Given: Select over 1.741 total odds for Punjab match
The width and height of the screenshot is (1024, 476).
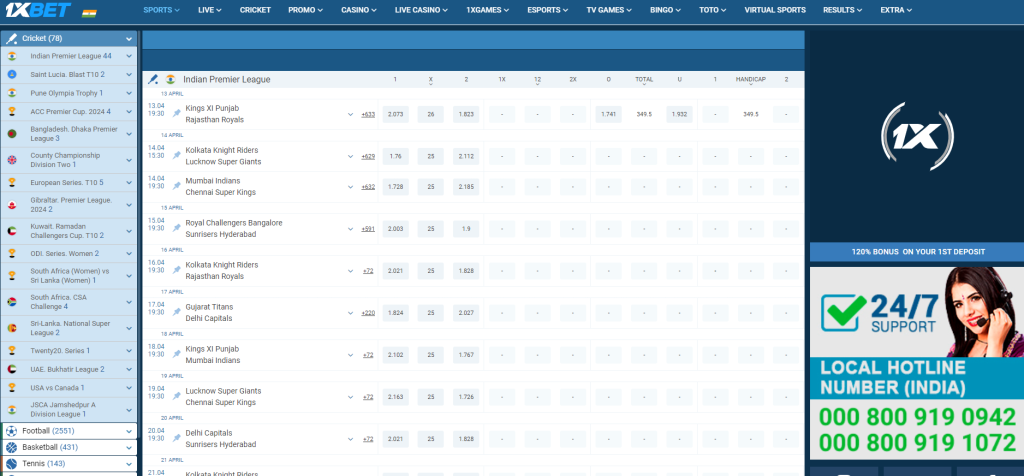Looking at the screenshot, I should (x=608, y=114).
